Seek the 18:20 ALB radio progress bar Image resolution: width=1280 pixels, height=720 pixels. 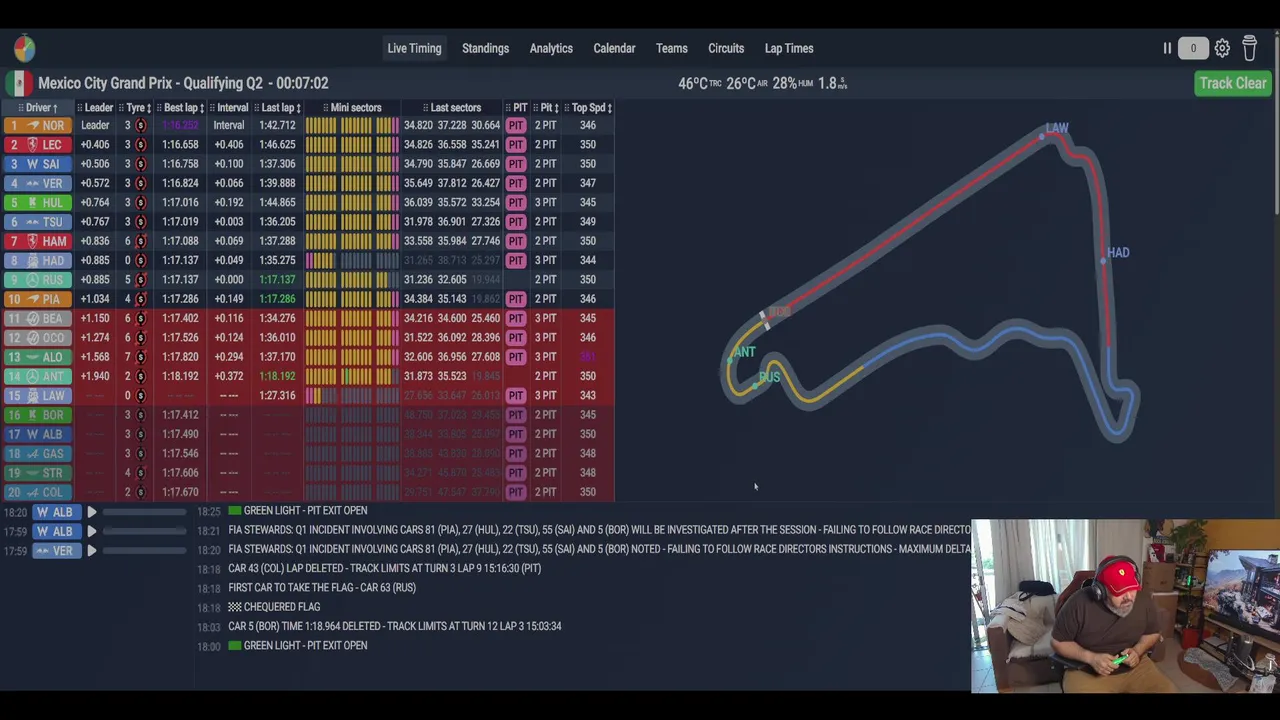tap(145, 512)
